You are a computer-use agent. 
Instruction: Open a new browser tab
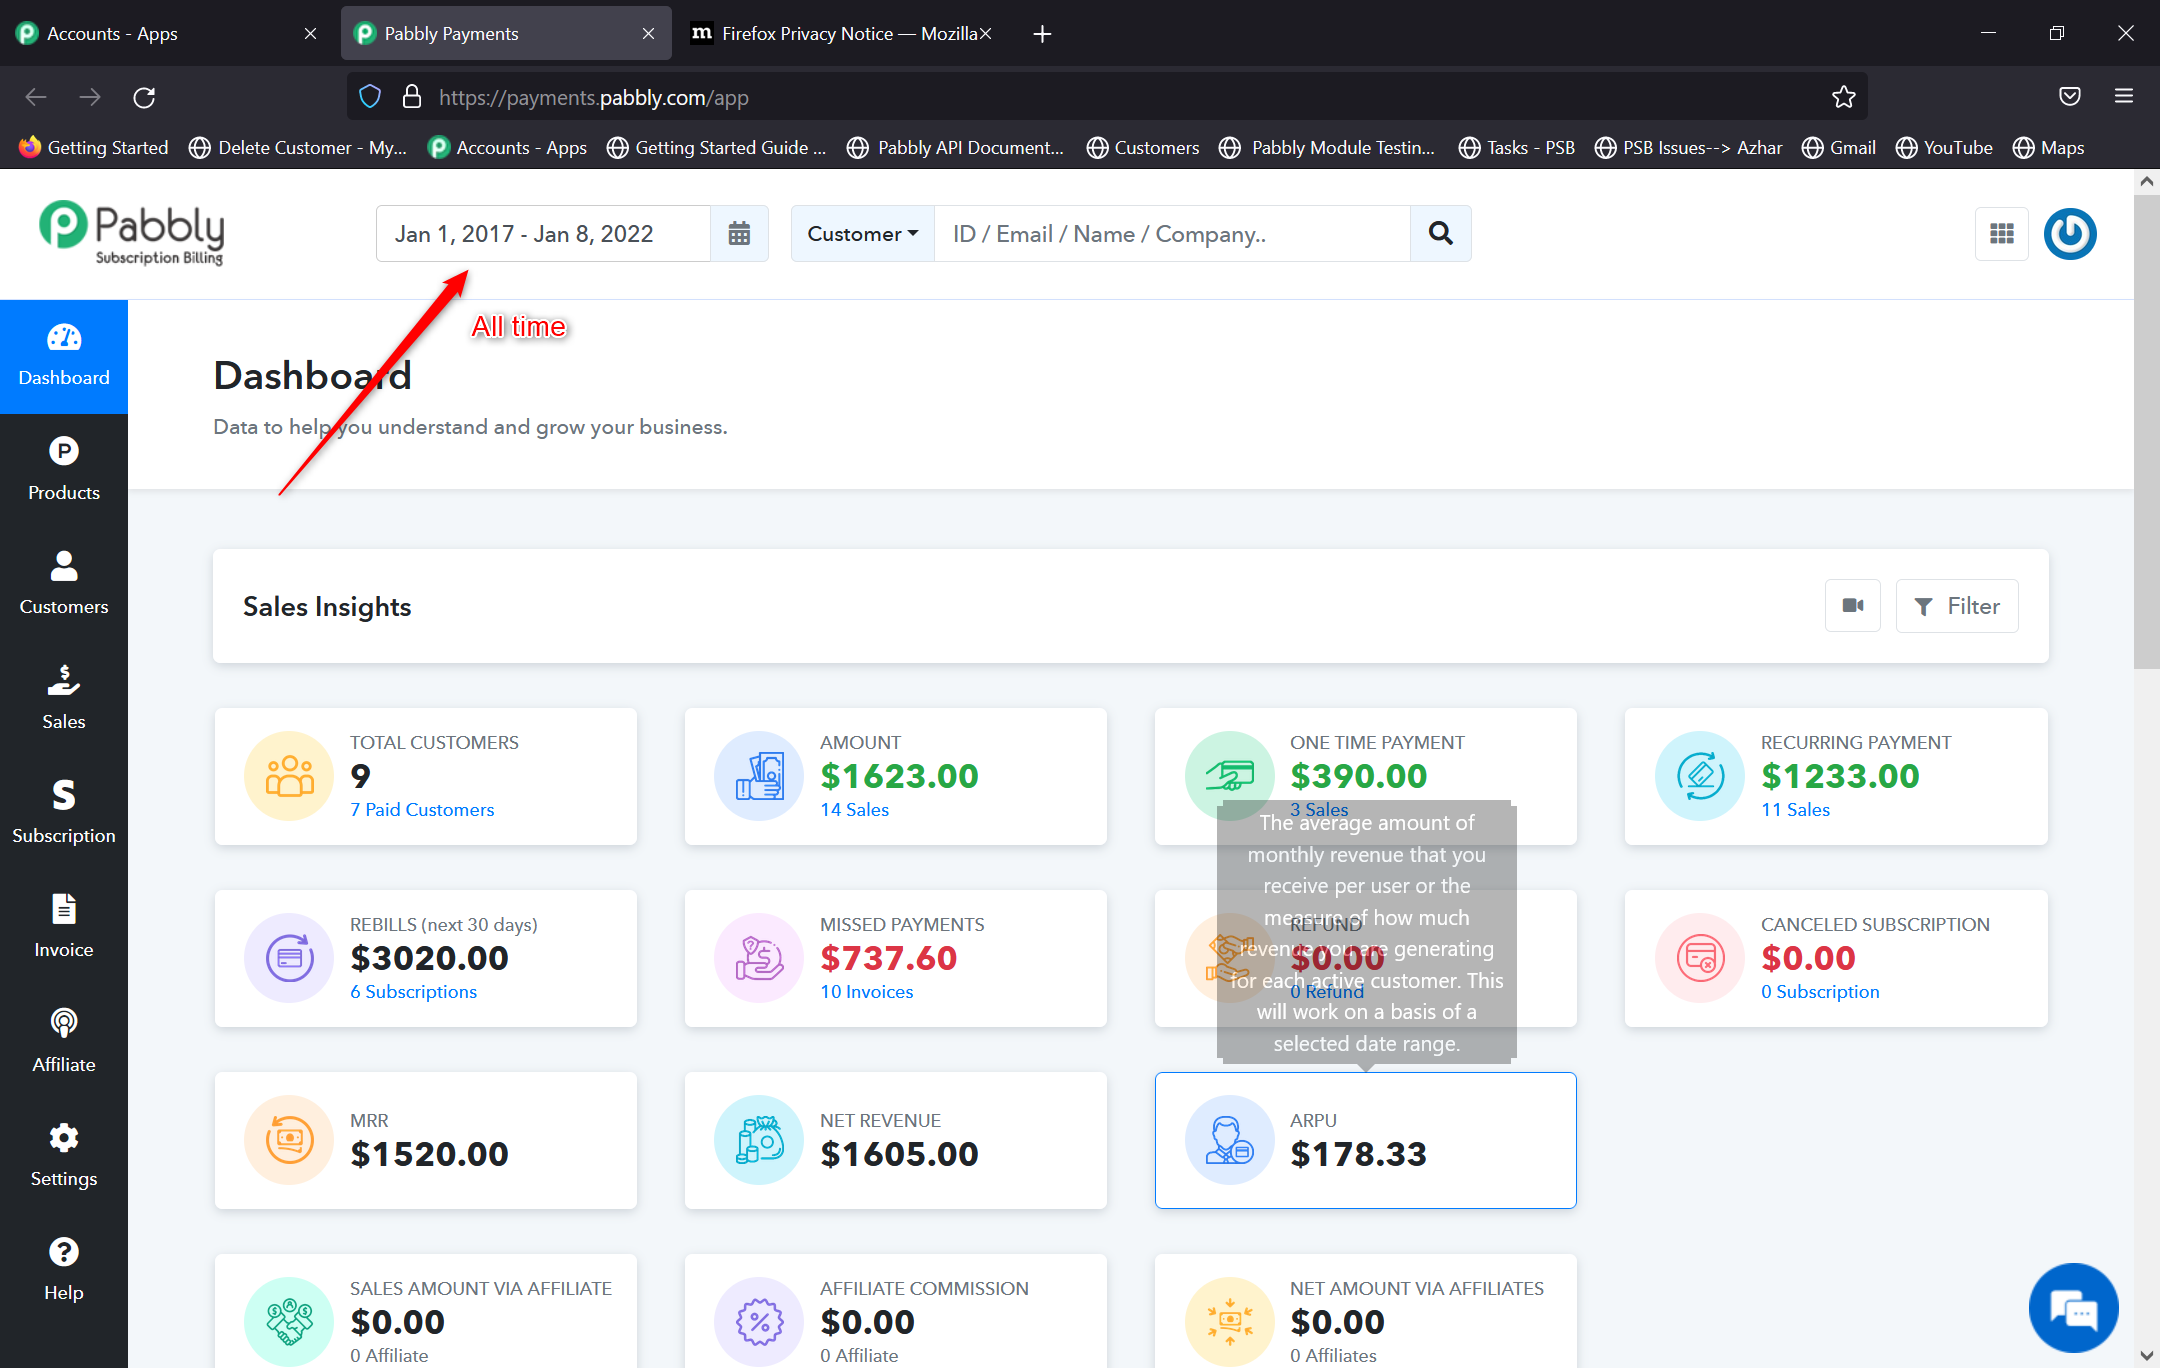(x=1042, y=34)
